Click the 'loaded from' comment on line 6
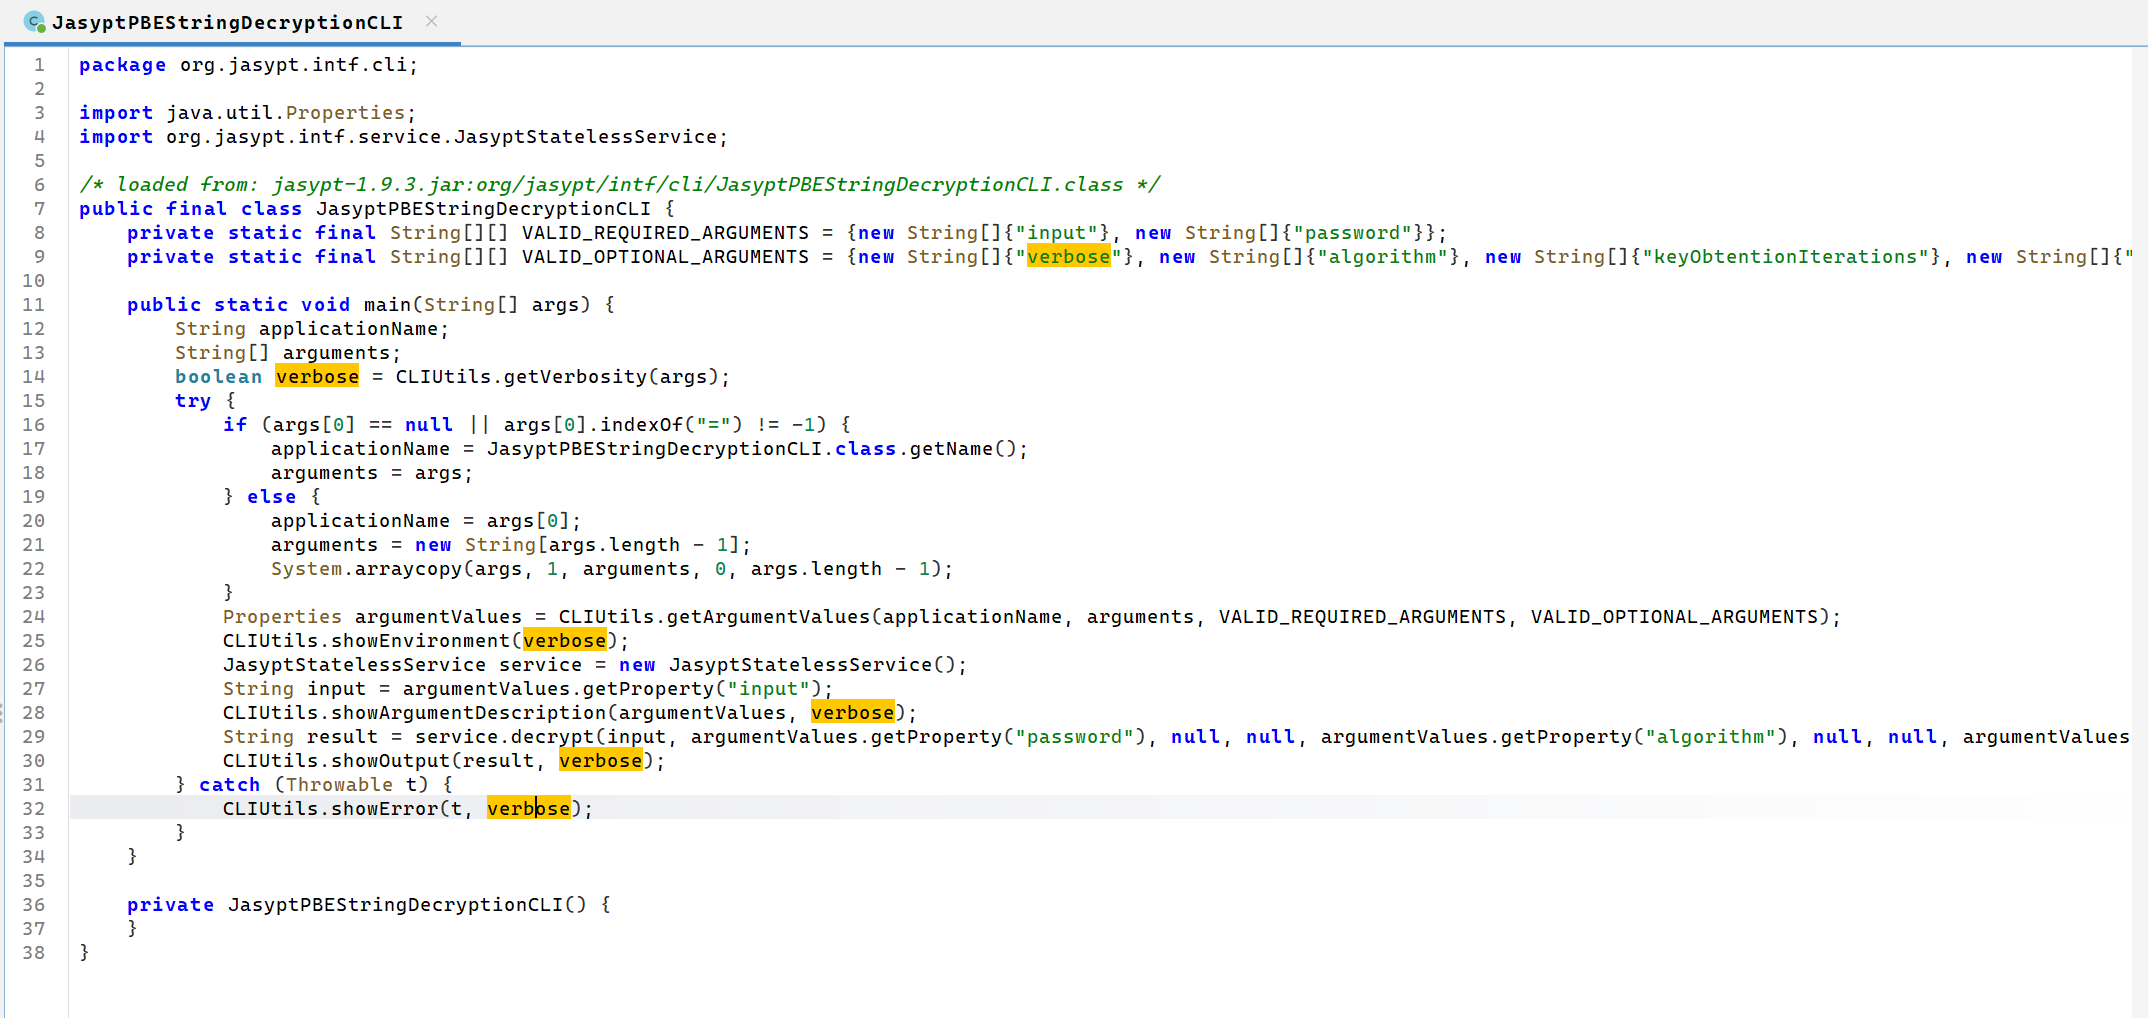This screenshot has width=2148, height=1018. click(619, 185)
